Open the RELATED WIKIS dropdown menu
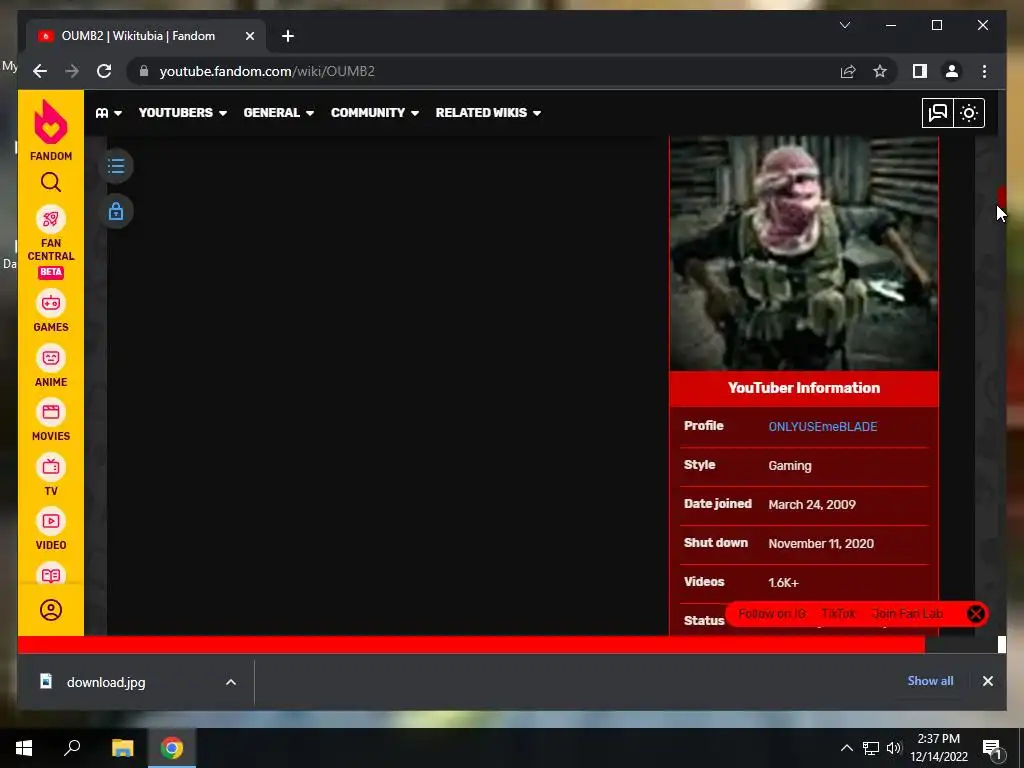The image size is (1024, 768). coord(488,113)
